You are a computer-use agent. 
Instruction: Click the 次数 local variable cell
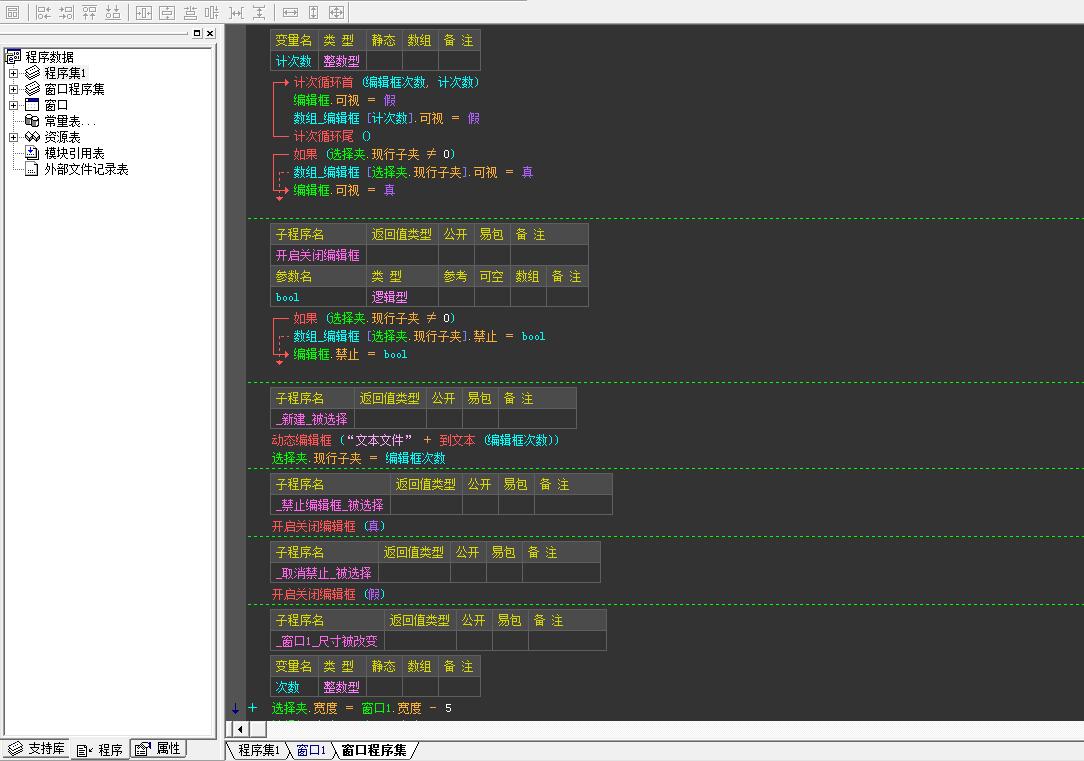pos(294,687)
